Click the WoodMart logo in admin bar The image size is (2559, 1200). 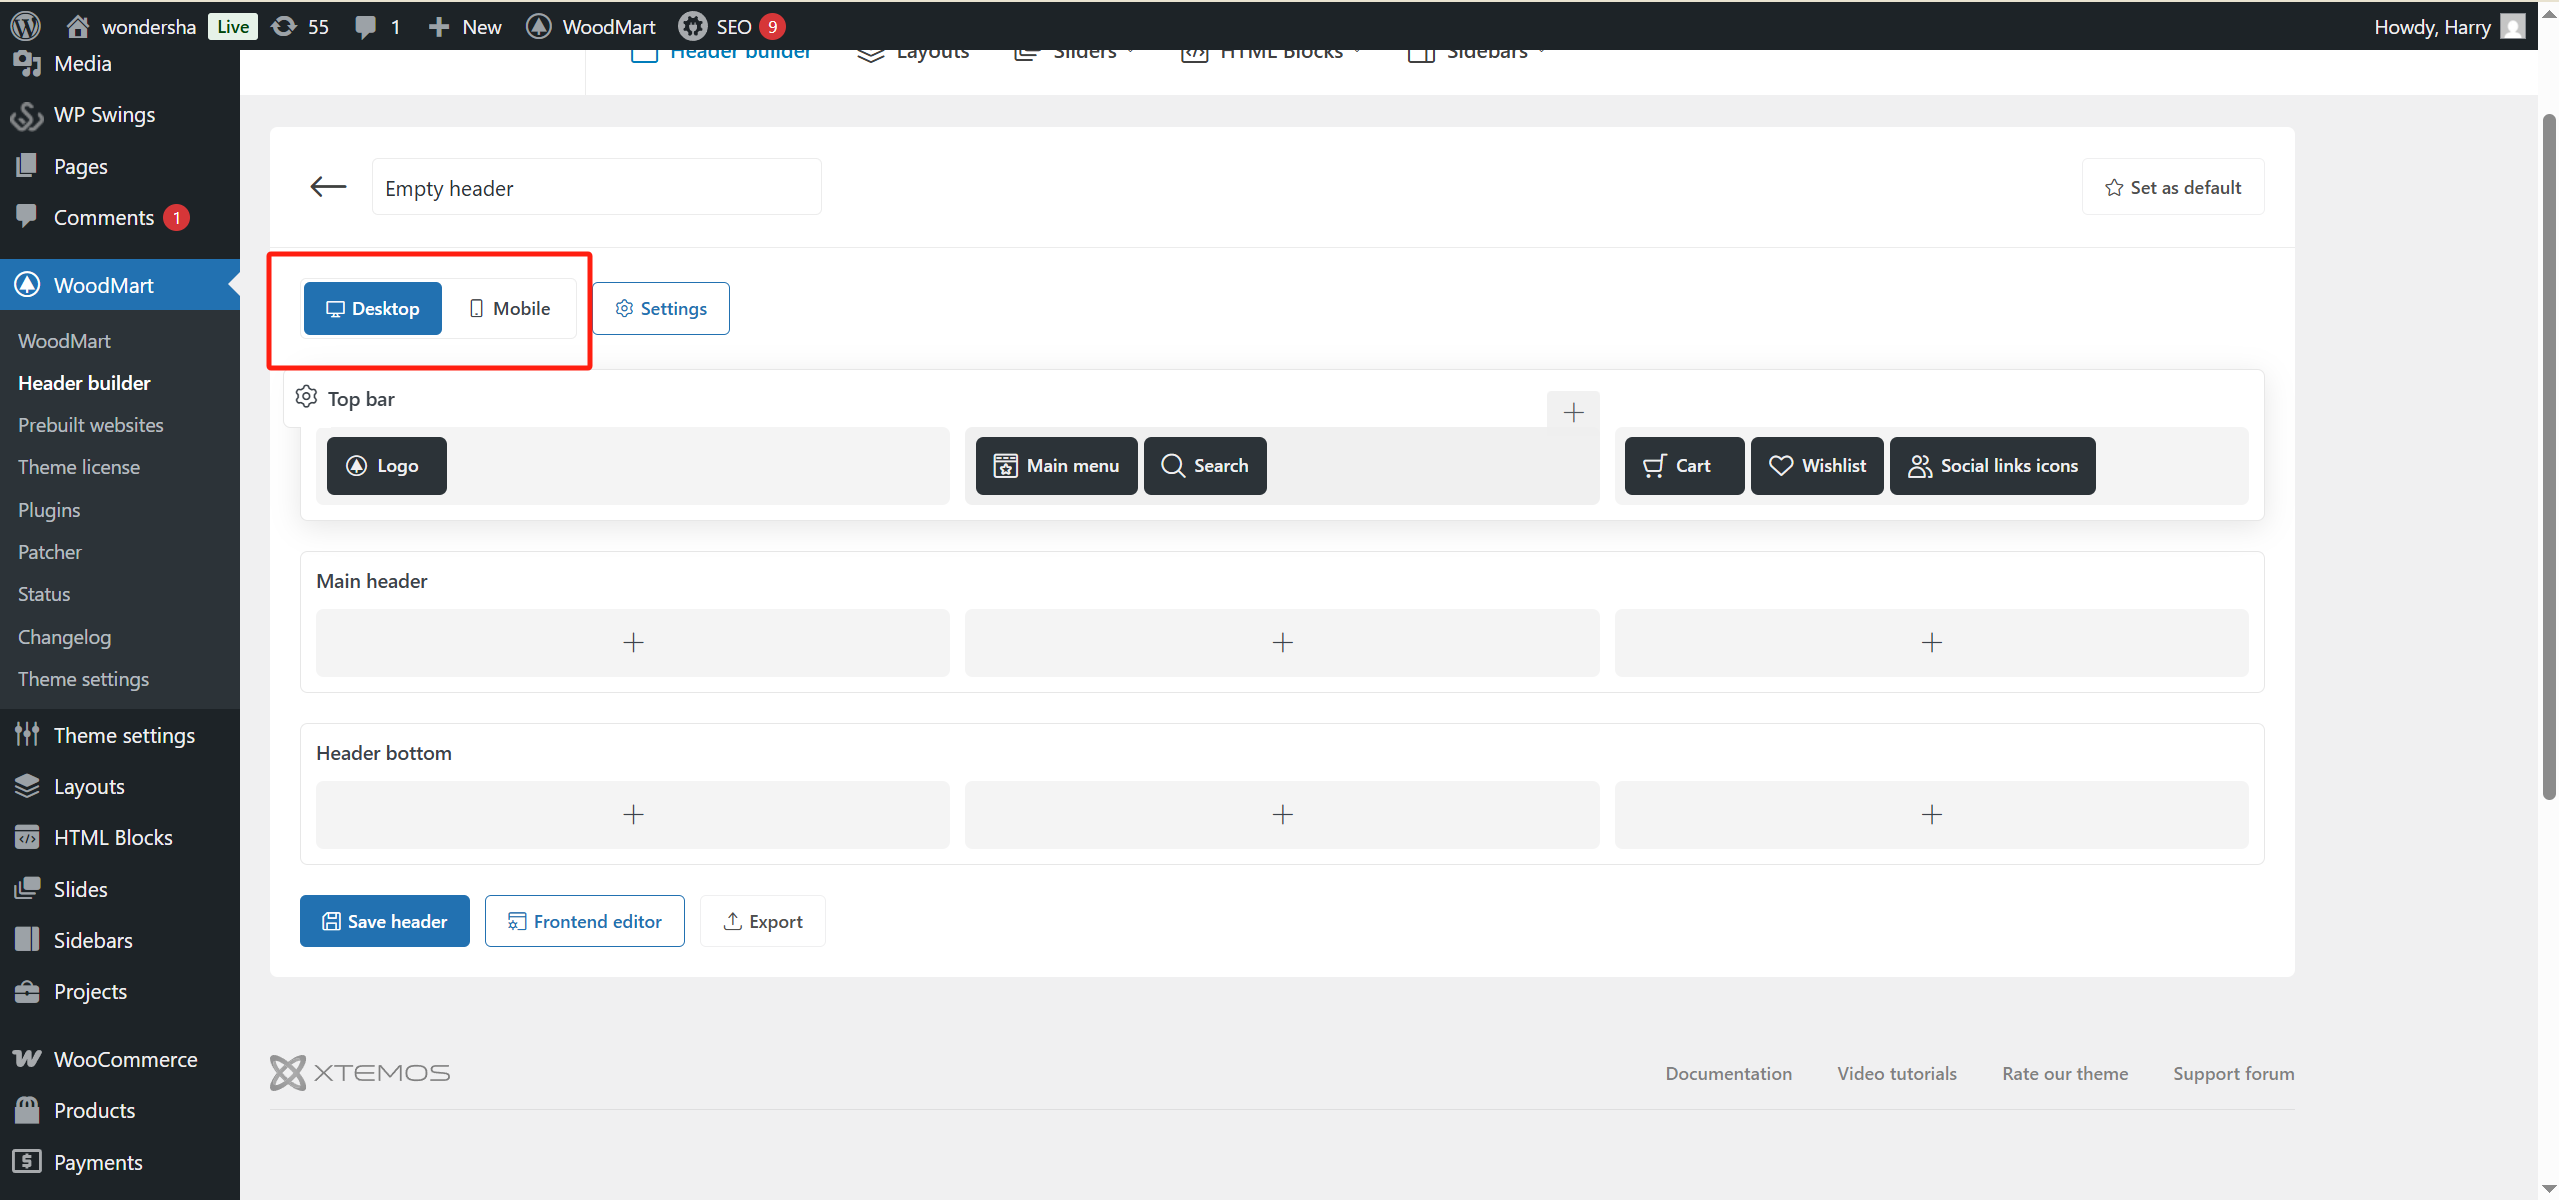pyautogui.click(x=590, y=26)
